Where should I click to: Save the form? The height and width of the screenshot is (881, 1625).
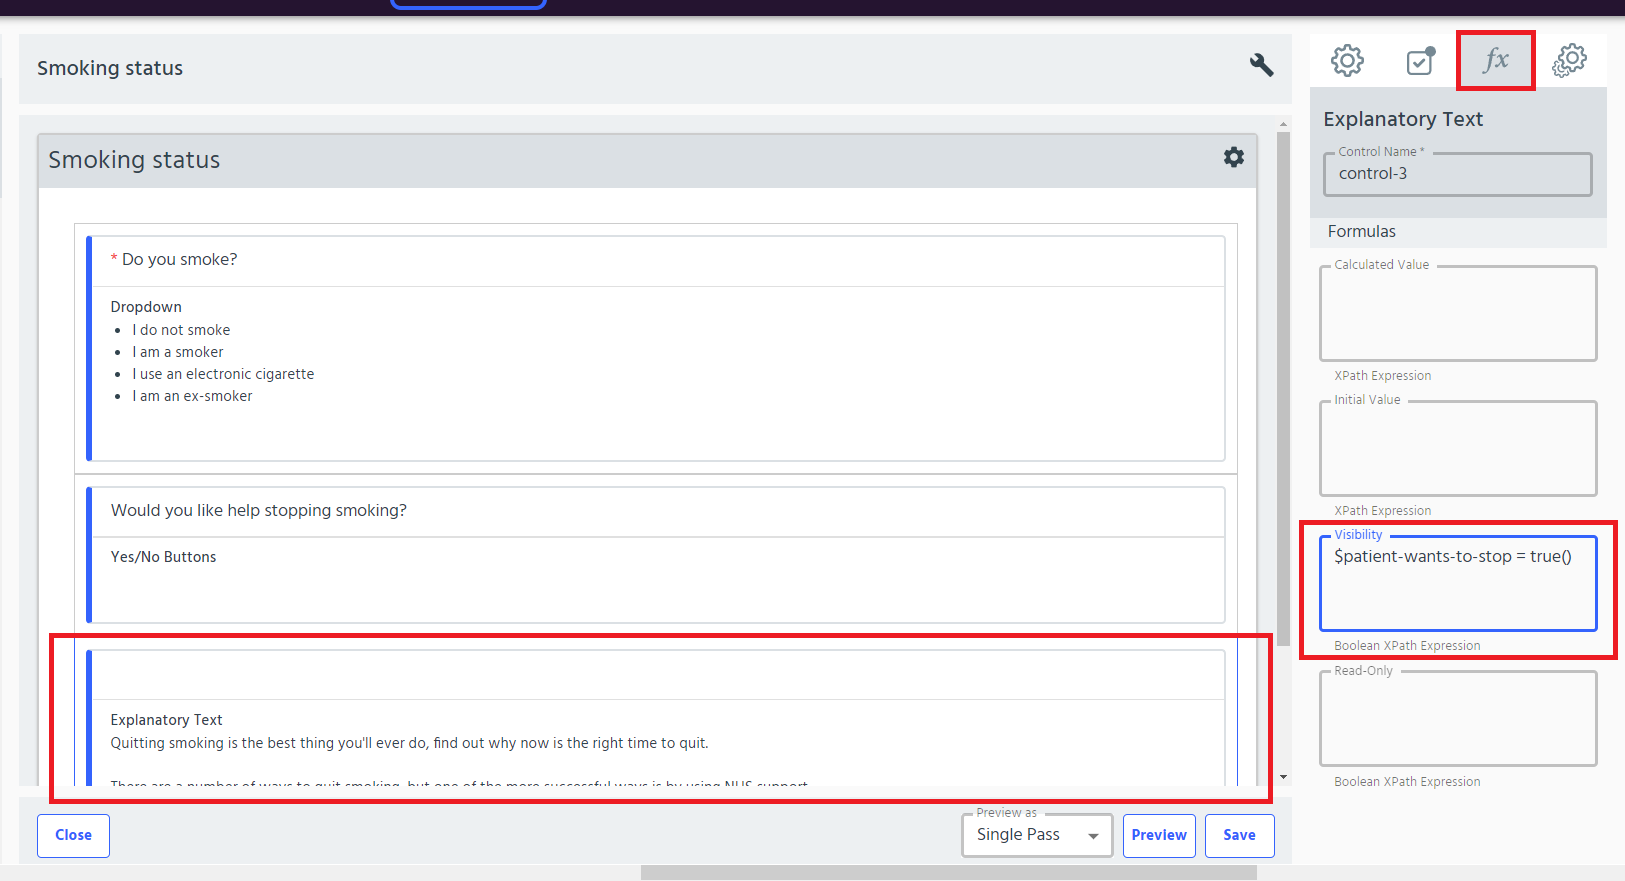[1239, 835]
